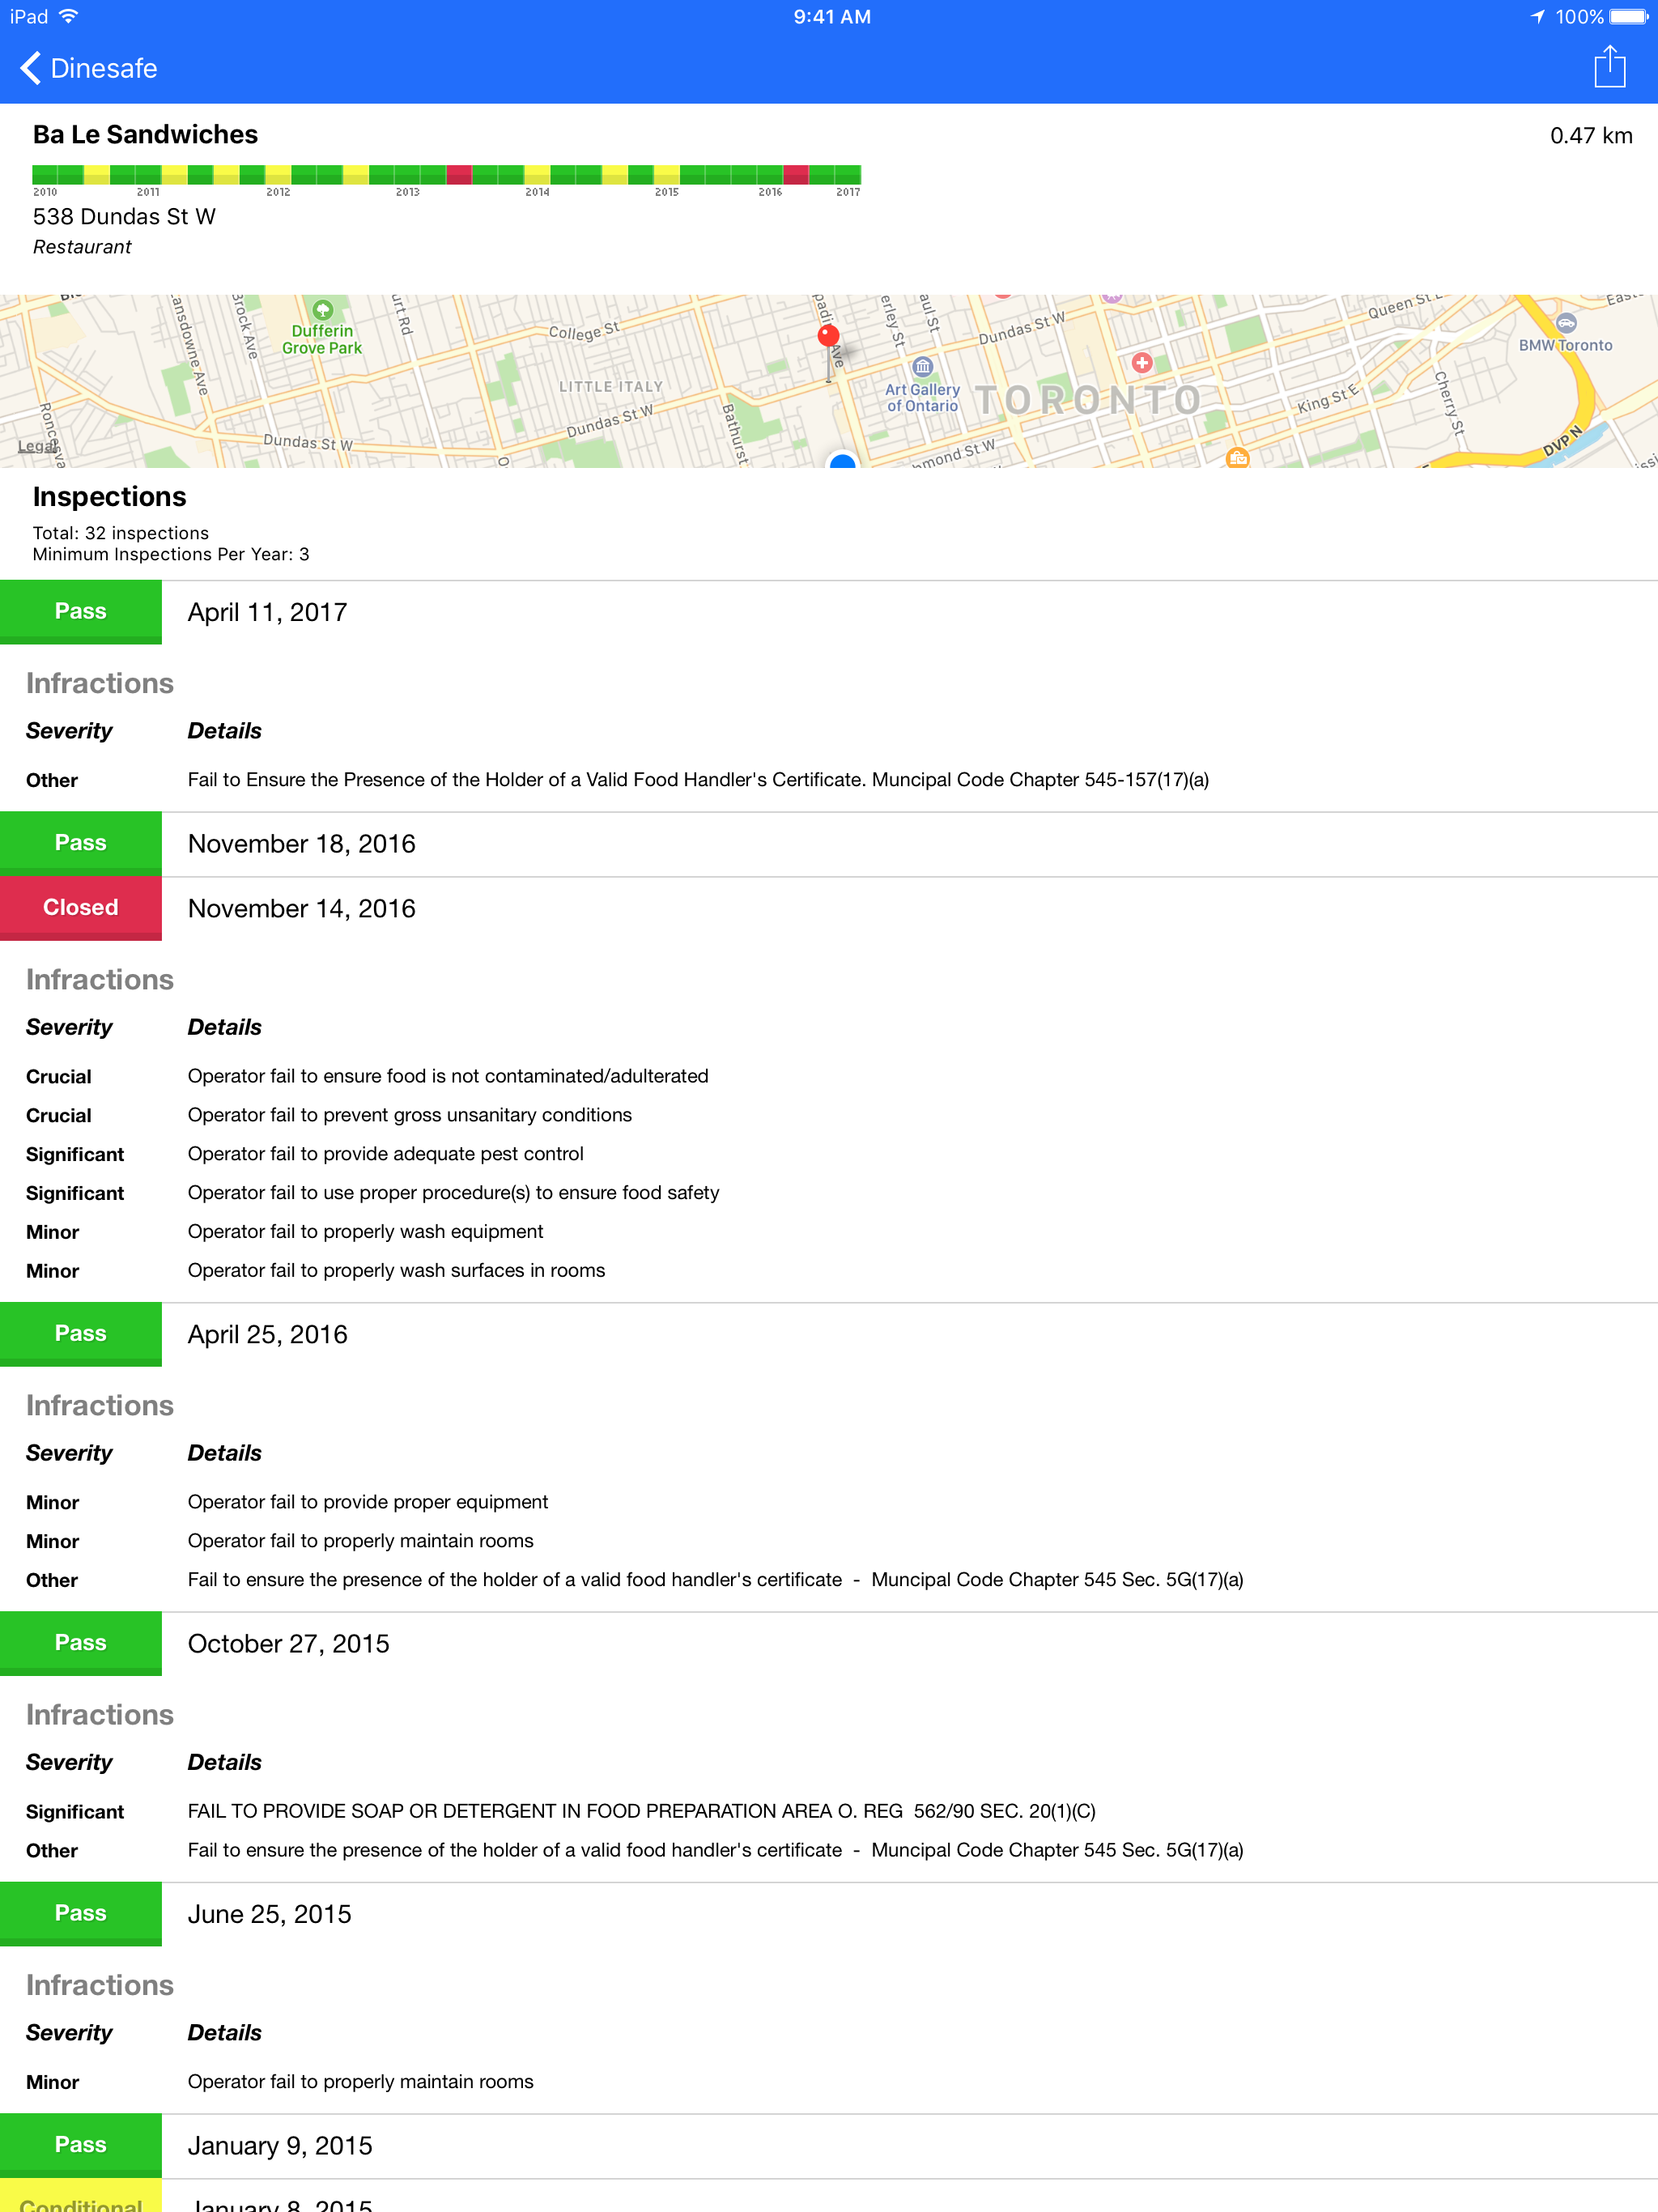Screen dimensions: 1658x2212
Task: Tap the 'January 9, 2015' inspection date
Action: click(x=279, y=2145)
